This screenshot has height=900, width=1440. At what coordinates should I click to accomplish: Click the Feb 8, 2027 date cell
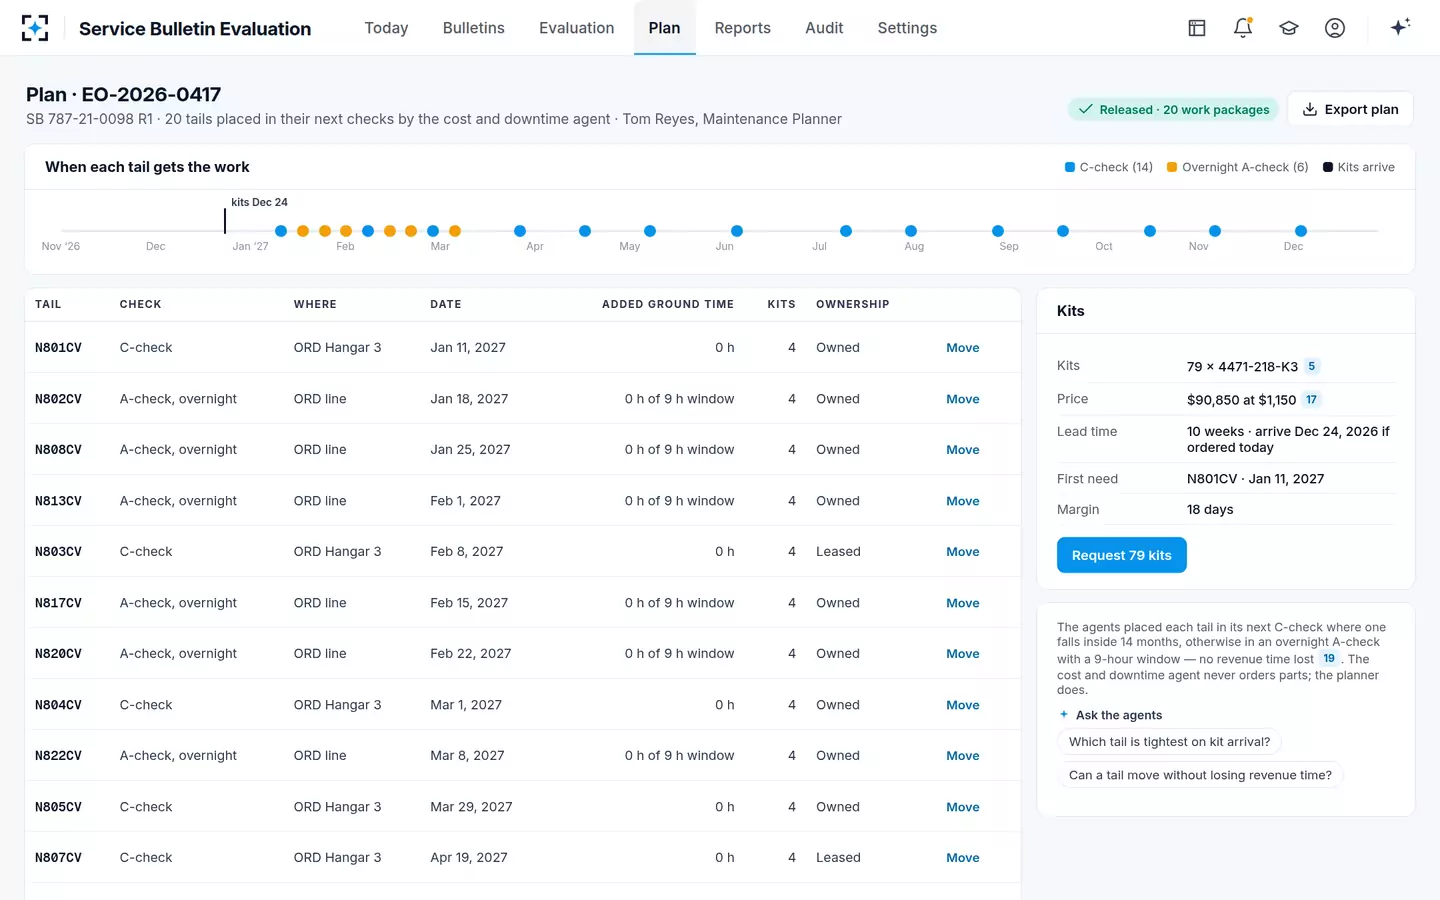(467, 552)
